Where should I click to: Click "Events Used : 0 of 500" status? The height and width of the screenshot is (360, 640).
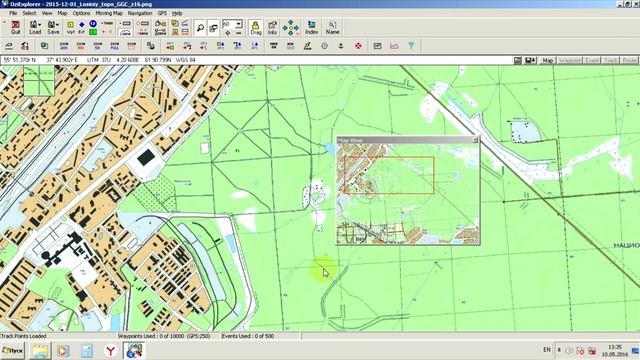pyautogui.click(x=248, y=336)
